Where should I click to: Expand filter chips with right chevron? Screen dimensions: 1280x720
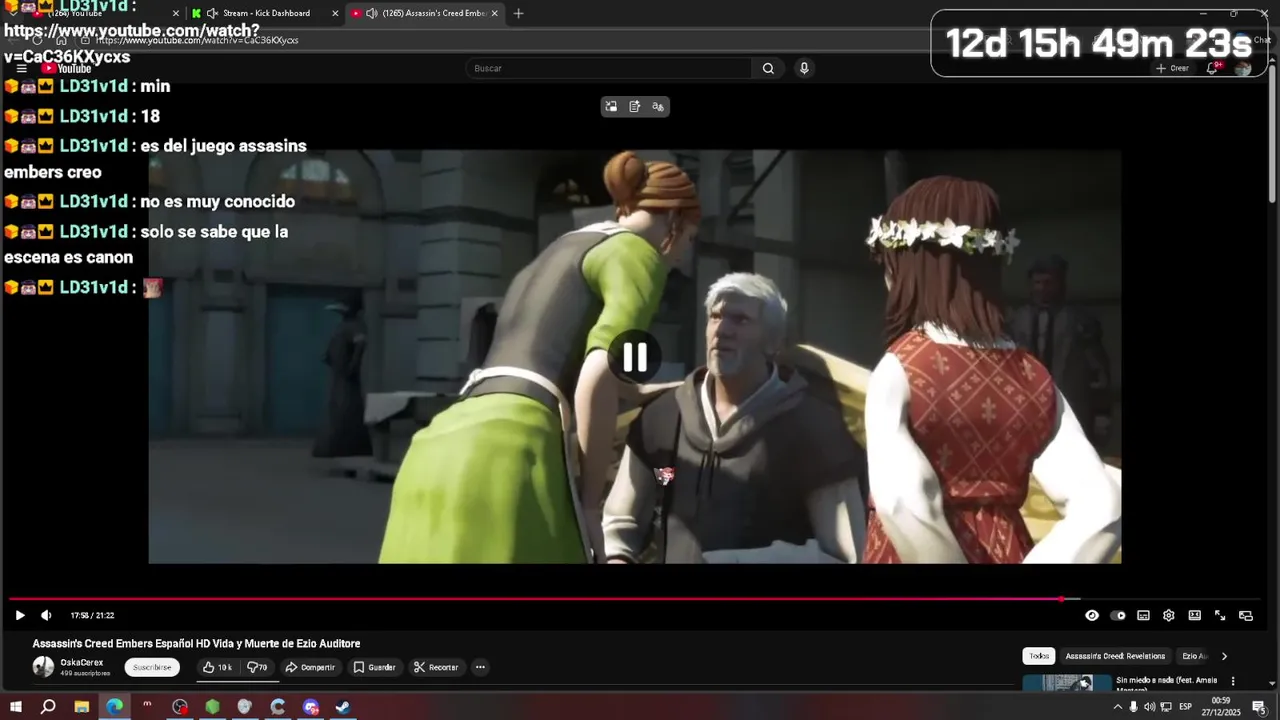[x=1224, y=656]
